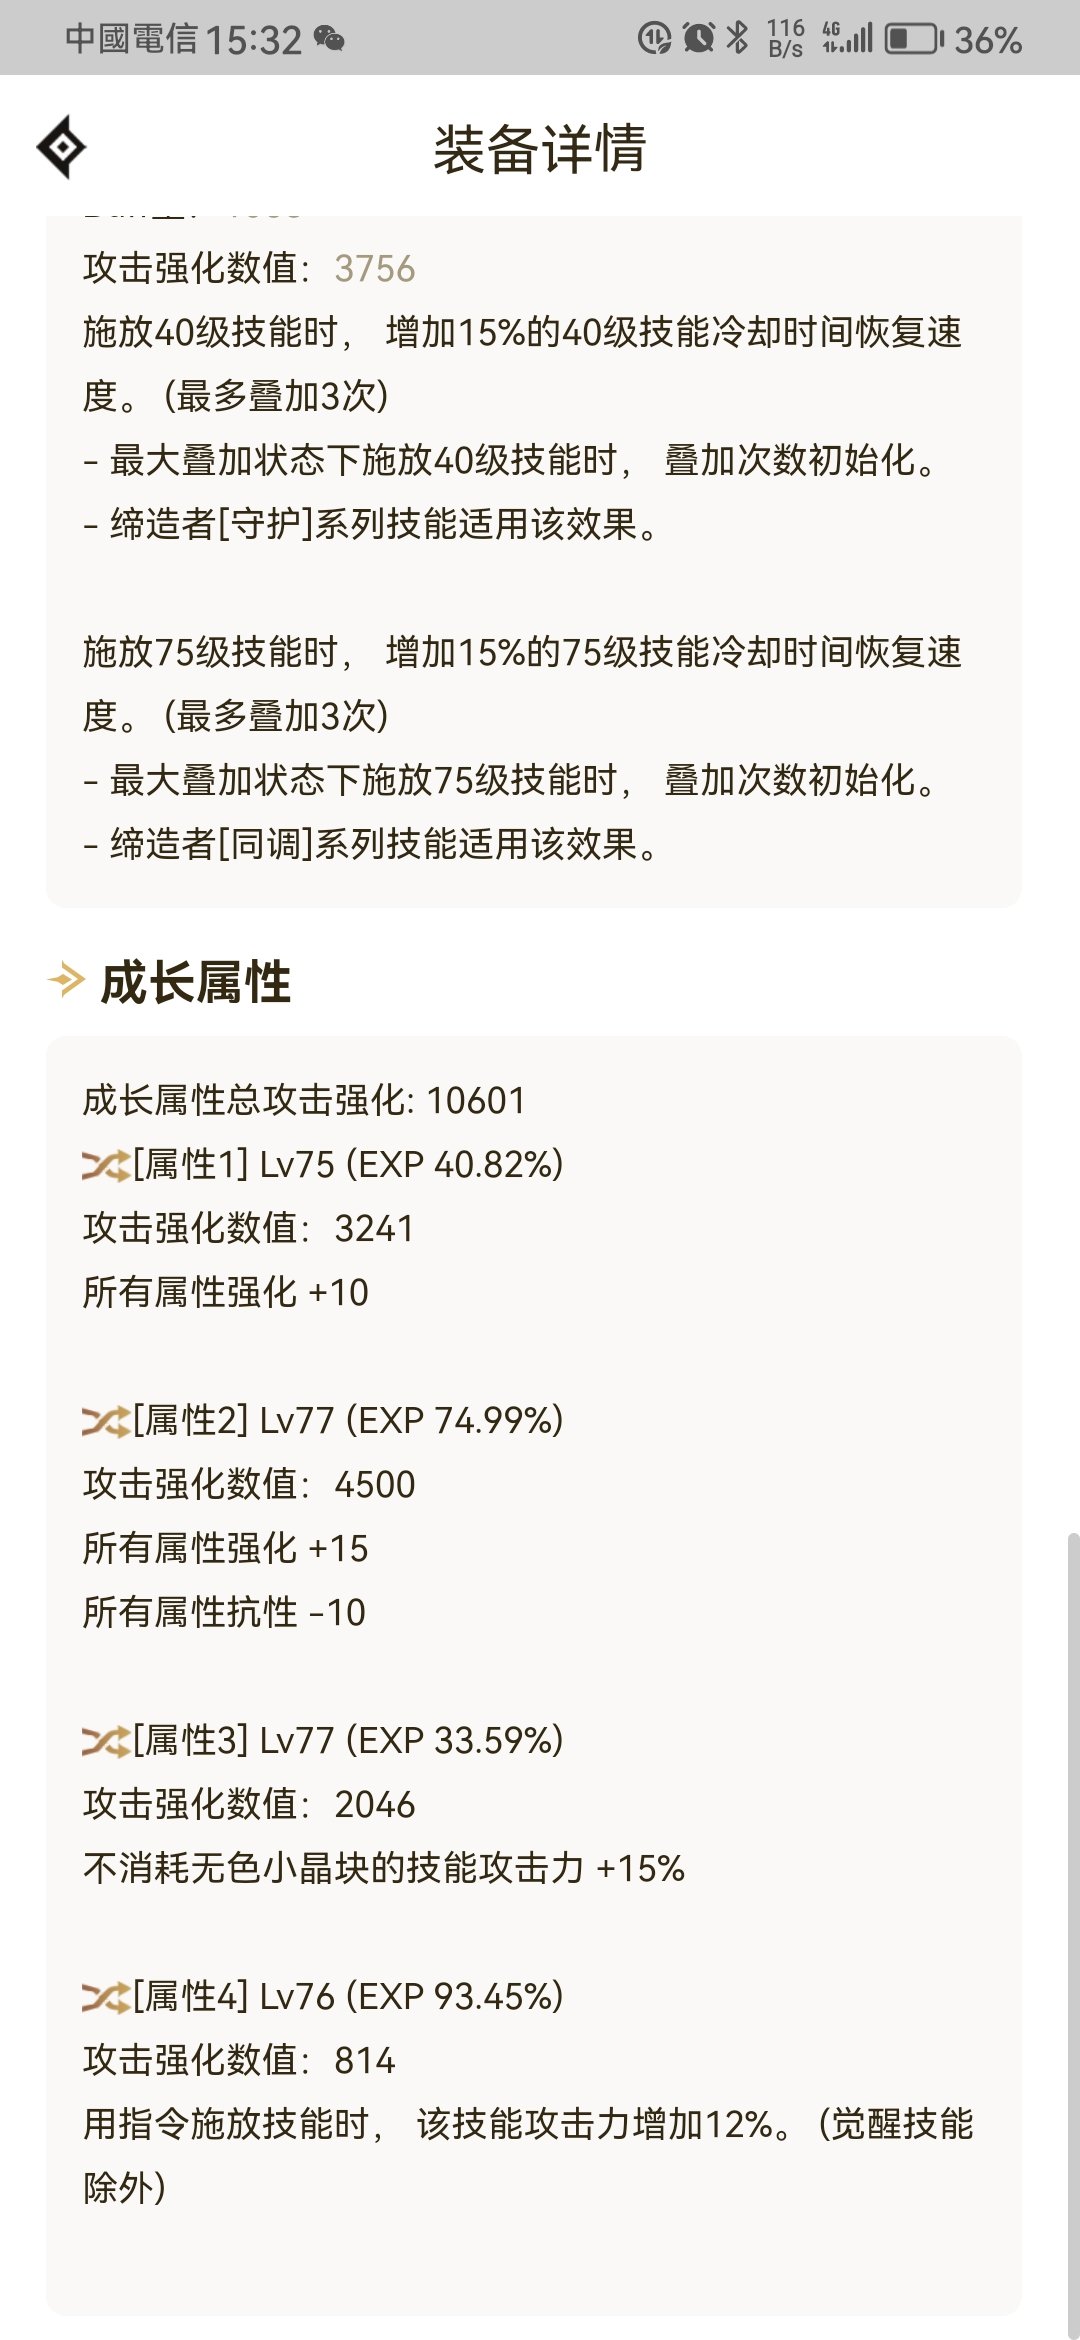Select the [属性4] Lv76 entry

(x=348, y=1997)
